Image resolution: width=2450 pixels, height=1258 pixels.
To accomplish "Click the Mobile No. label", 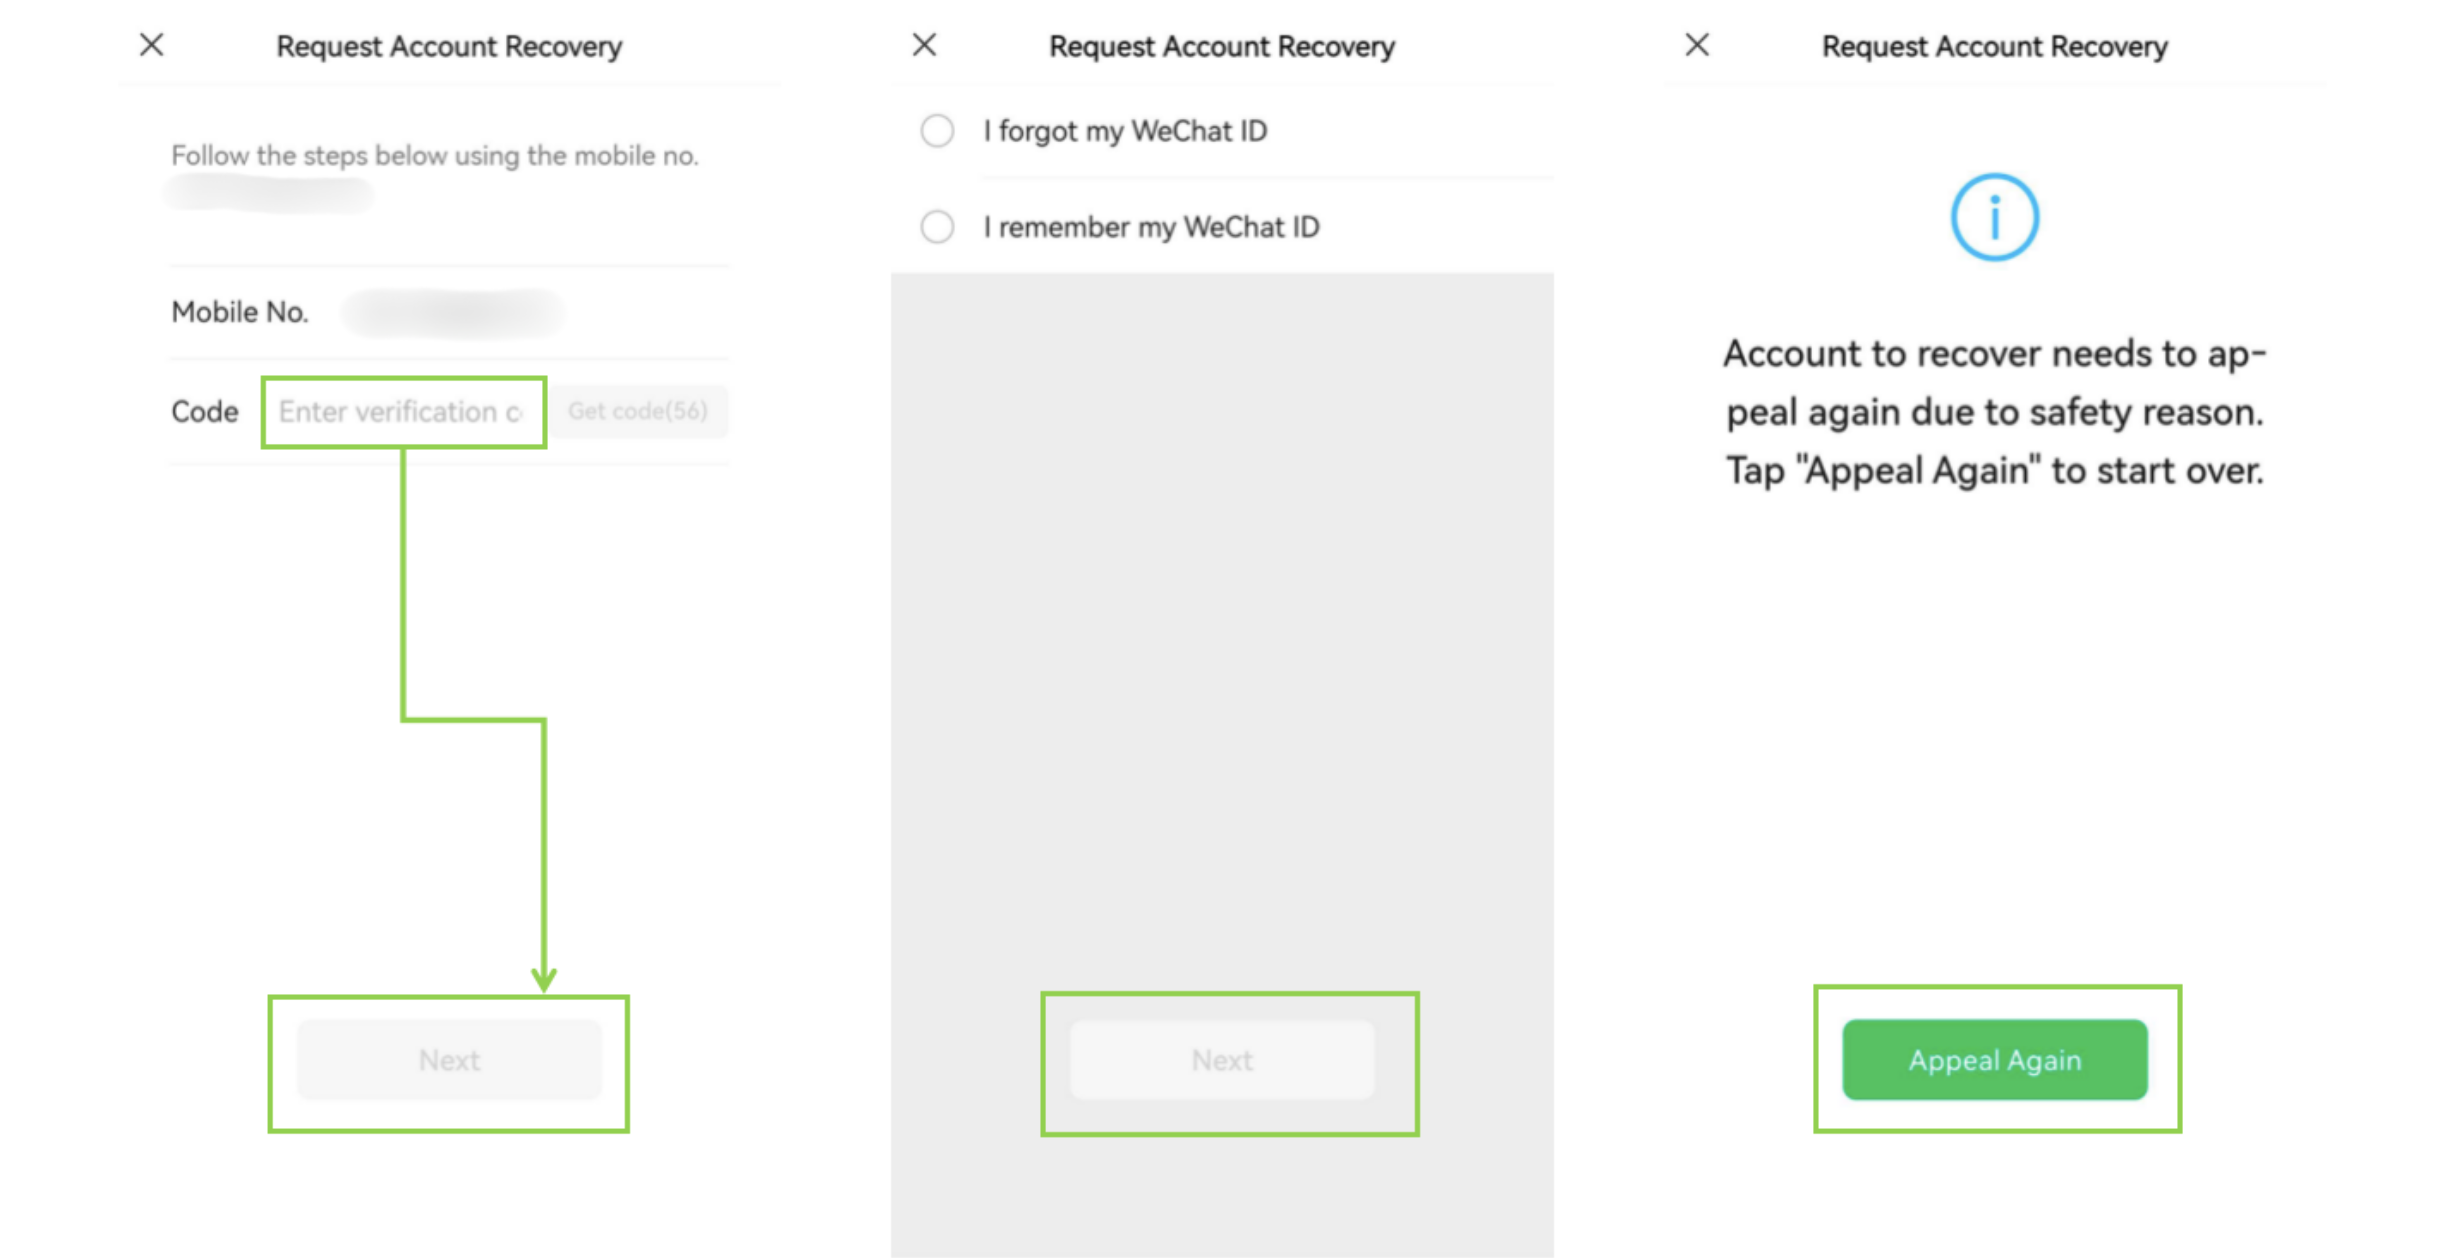I will coord(240,312).
